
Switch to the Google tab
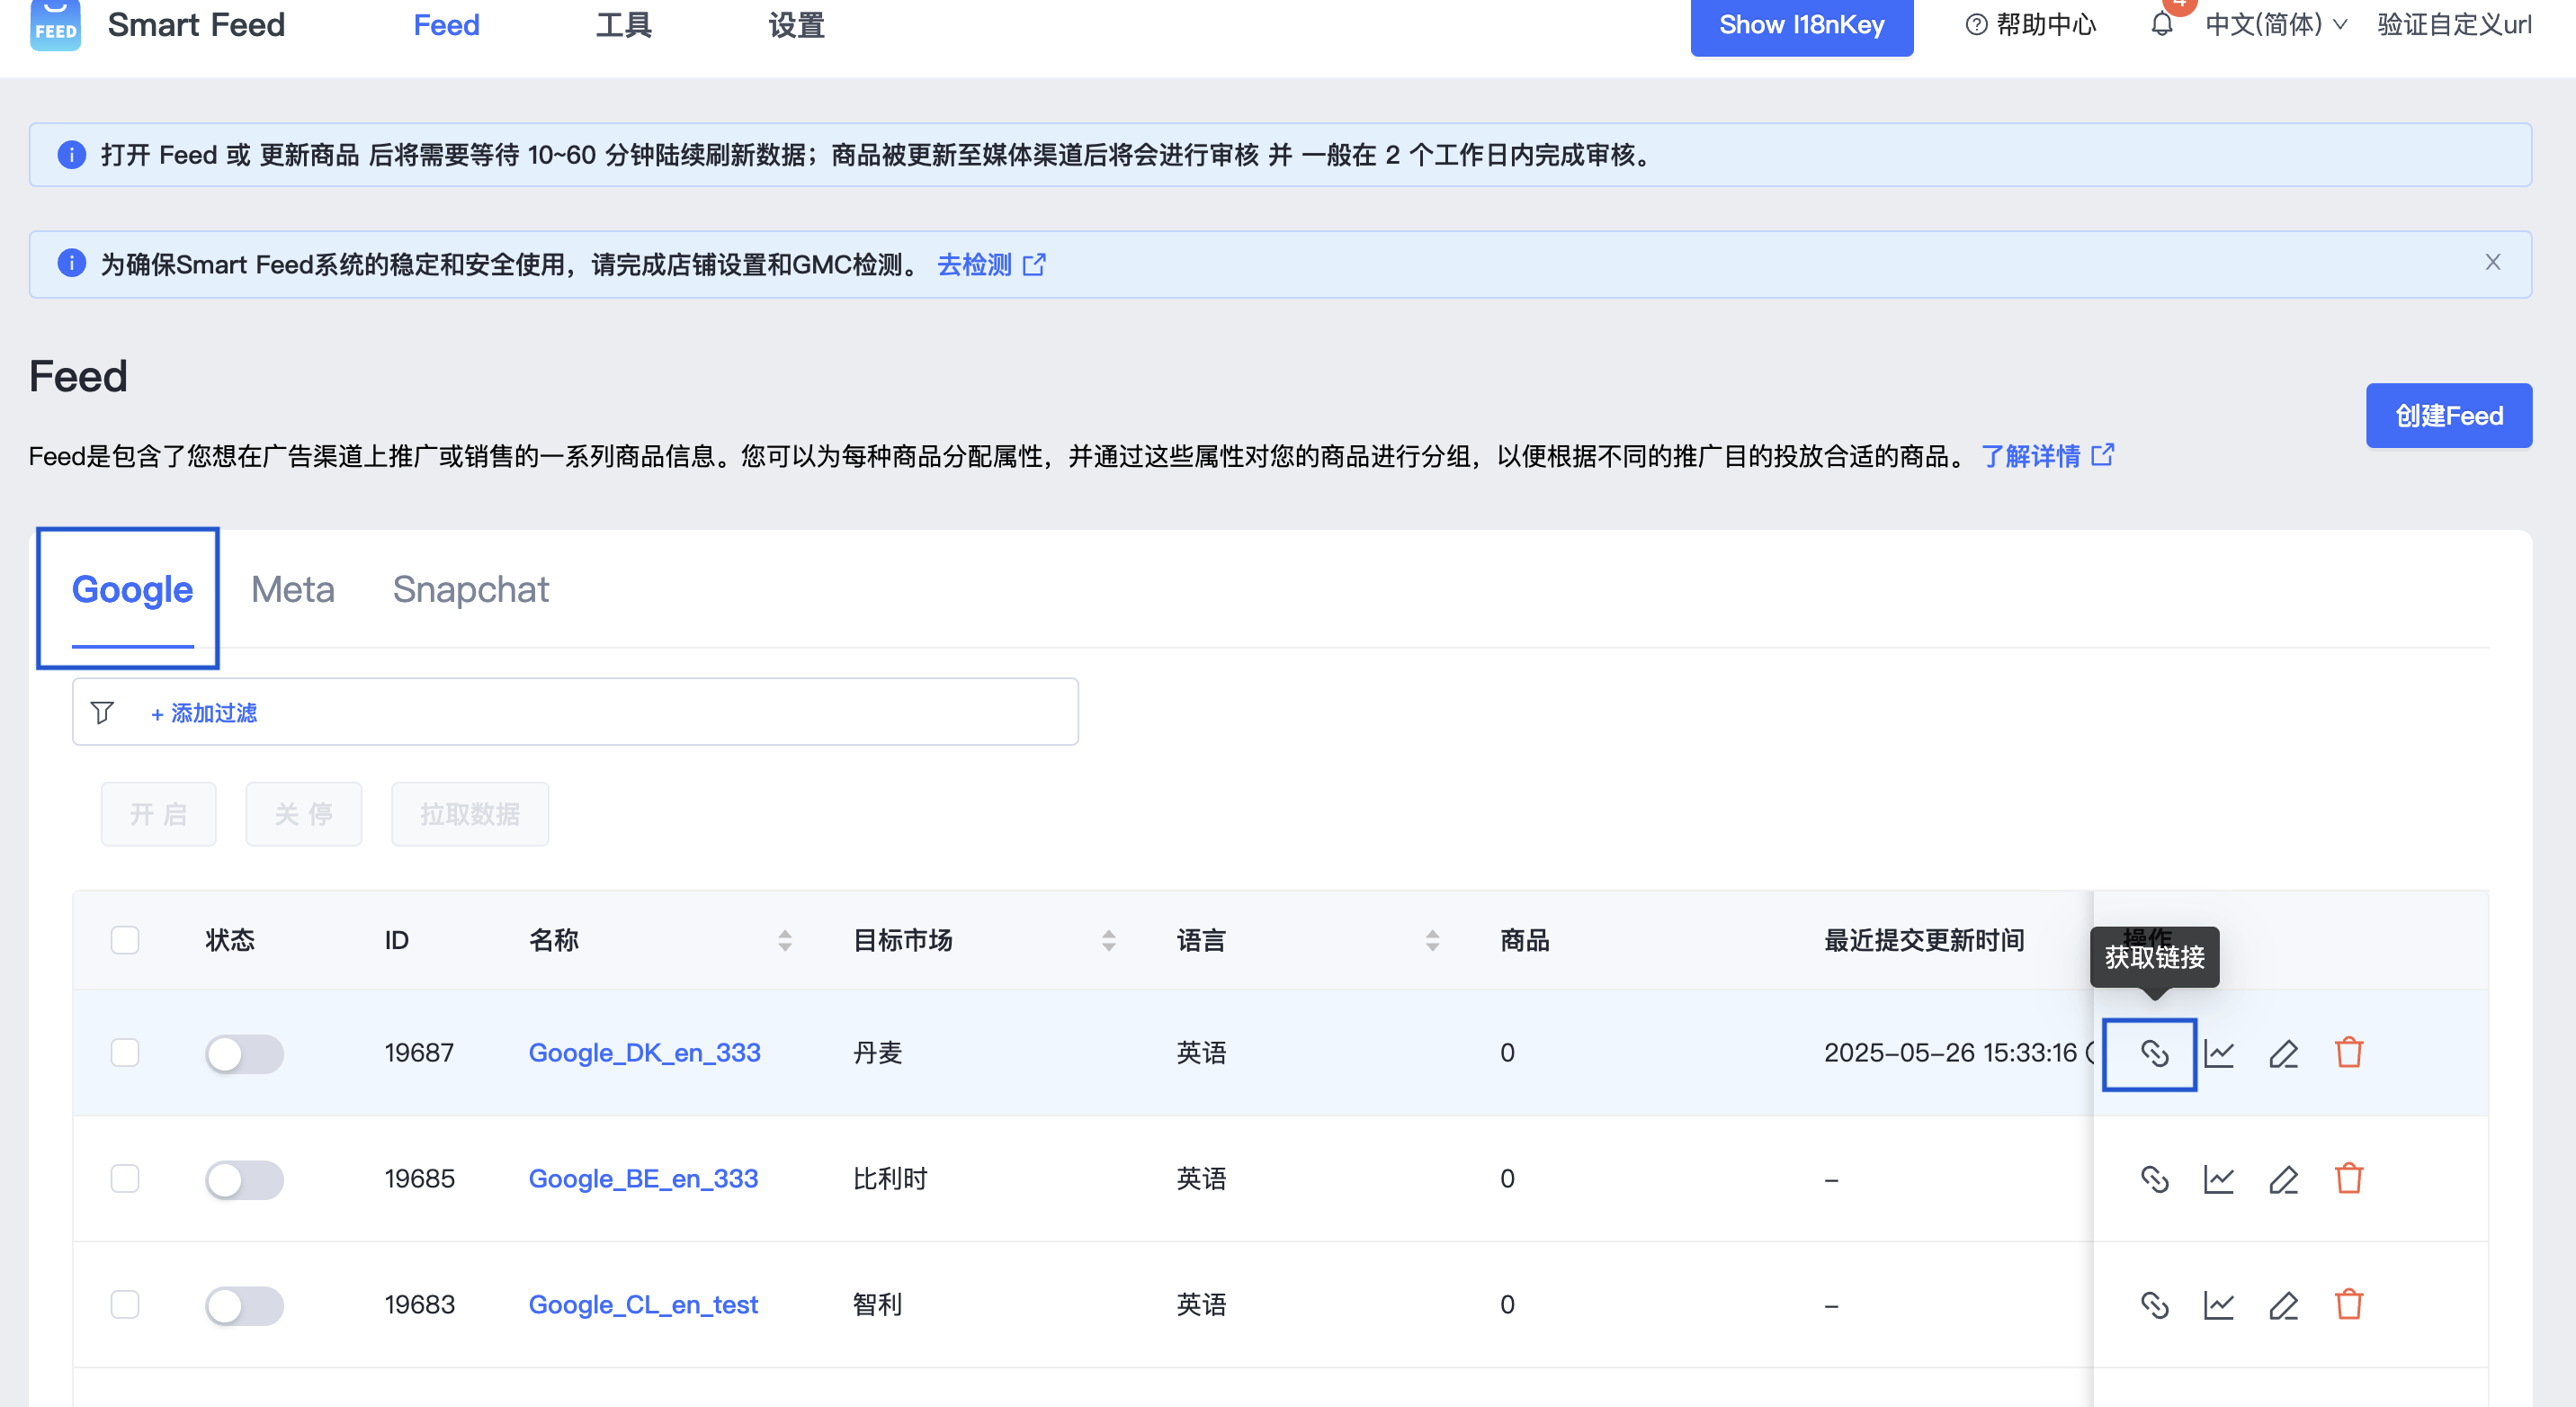tap(132, 590)
